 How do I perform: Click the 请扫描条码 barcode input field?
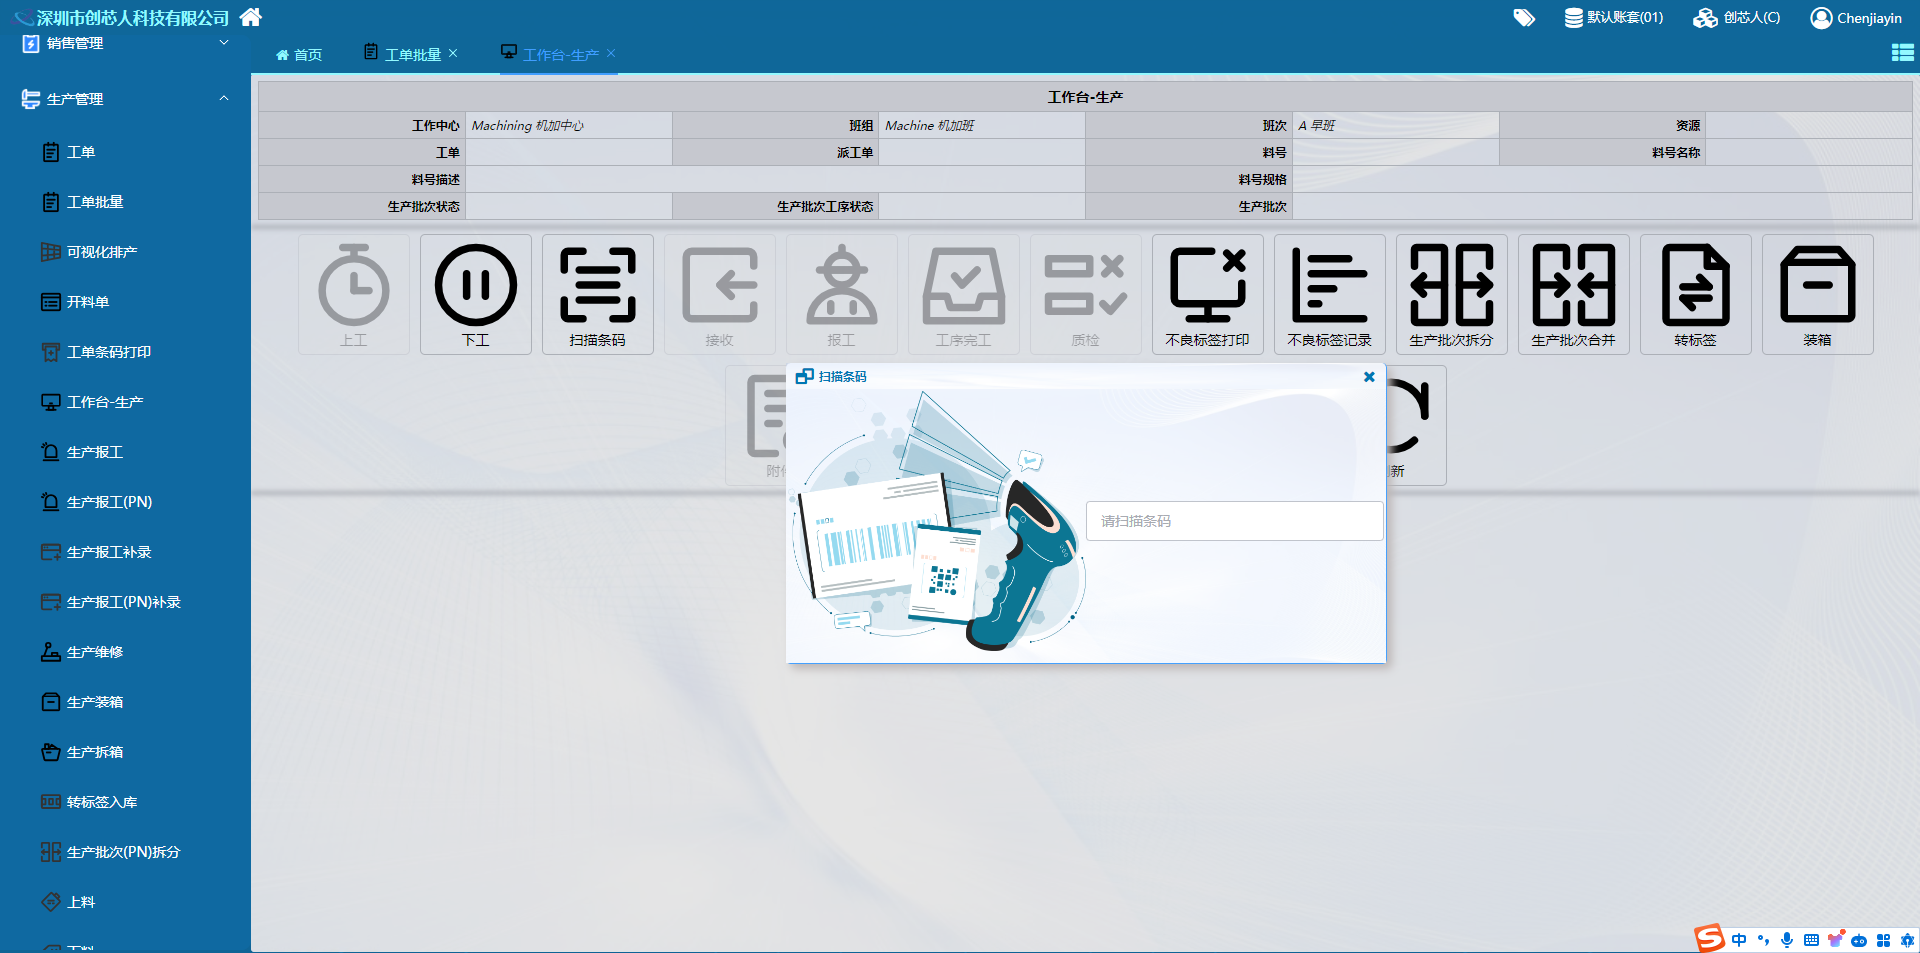click(x=1235, y=521)
